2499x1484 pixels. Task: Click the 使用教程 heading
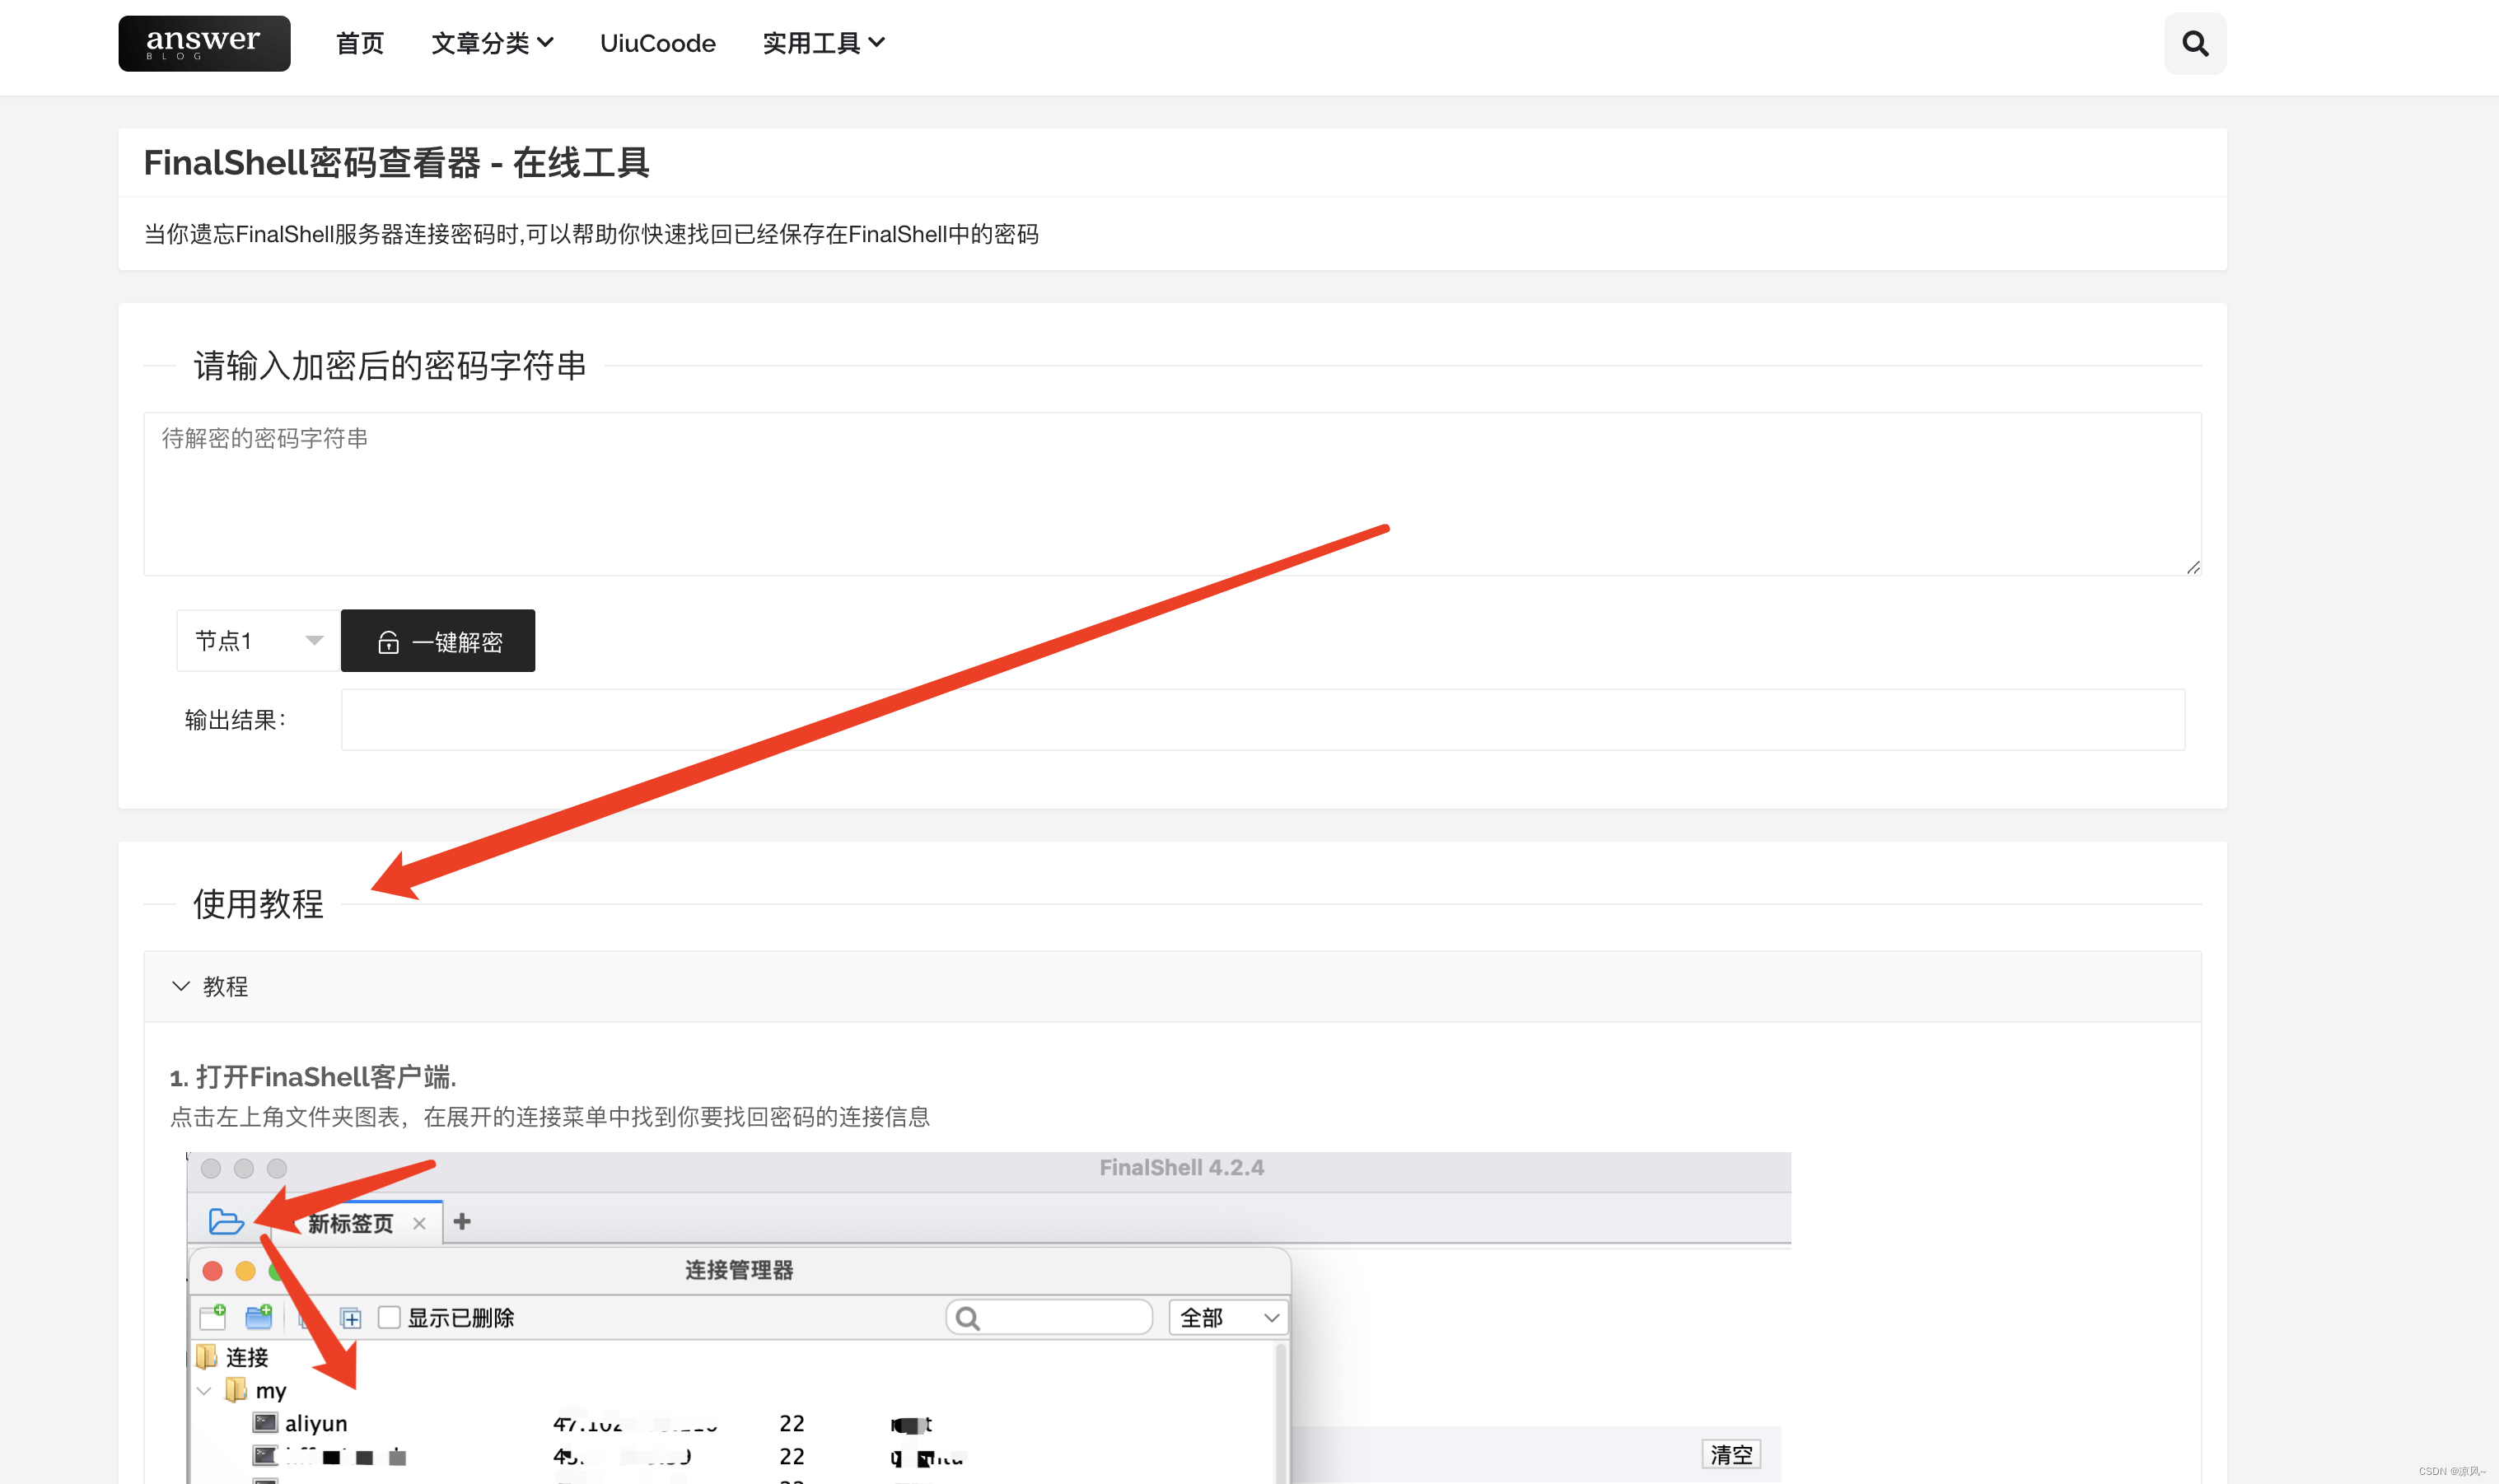[x=258, y=903]
